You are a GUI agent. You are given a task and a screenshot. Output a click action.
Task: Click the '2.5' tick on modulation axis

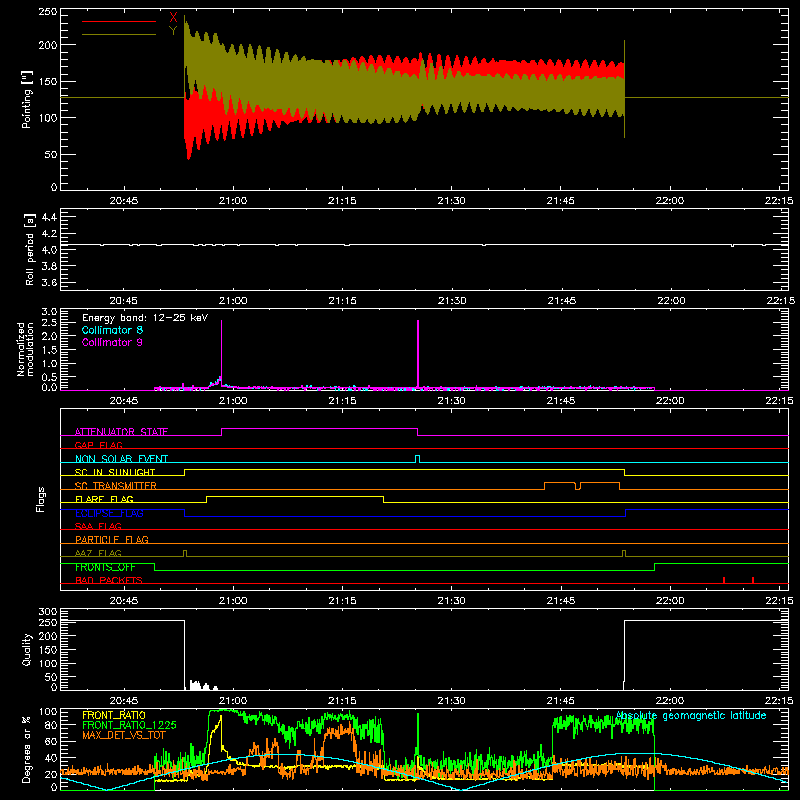[49, 323]
